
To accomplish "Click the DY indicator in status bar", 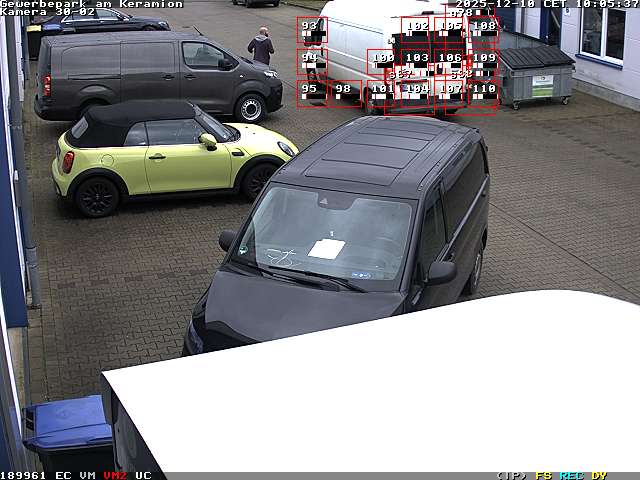I will click(x=598, y=475).
